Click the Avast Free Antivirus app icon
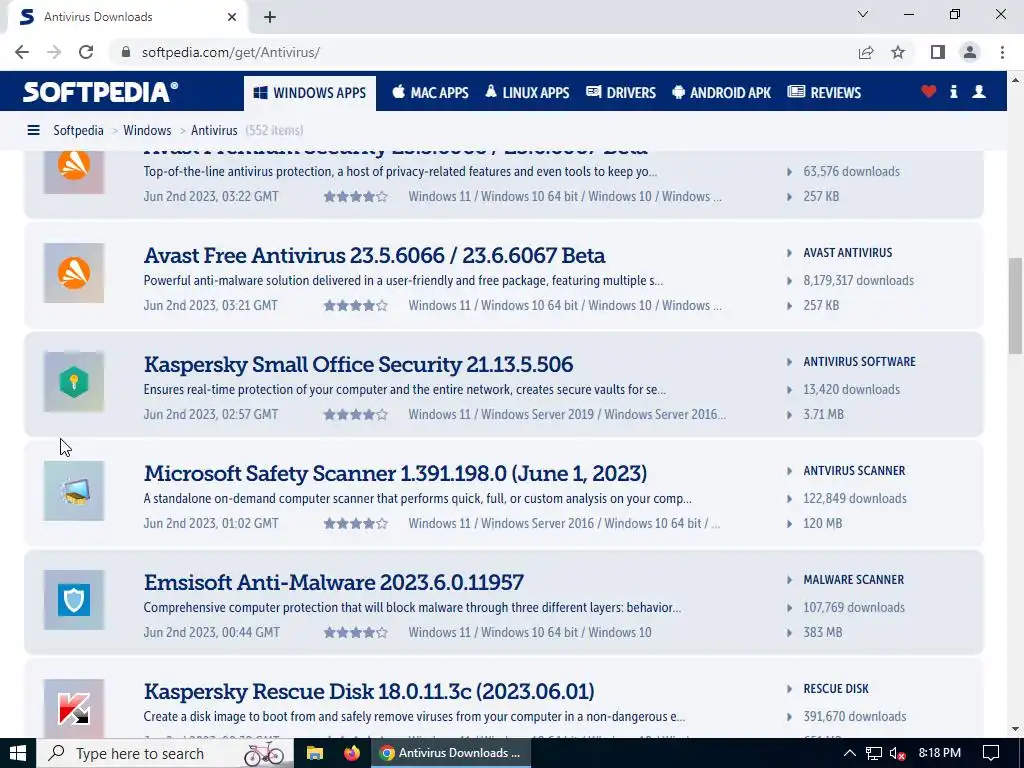The image size is (1024, 768). [74, 273]
